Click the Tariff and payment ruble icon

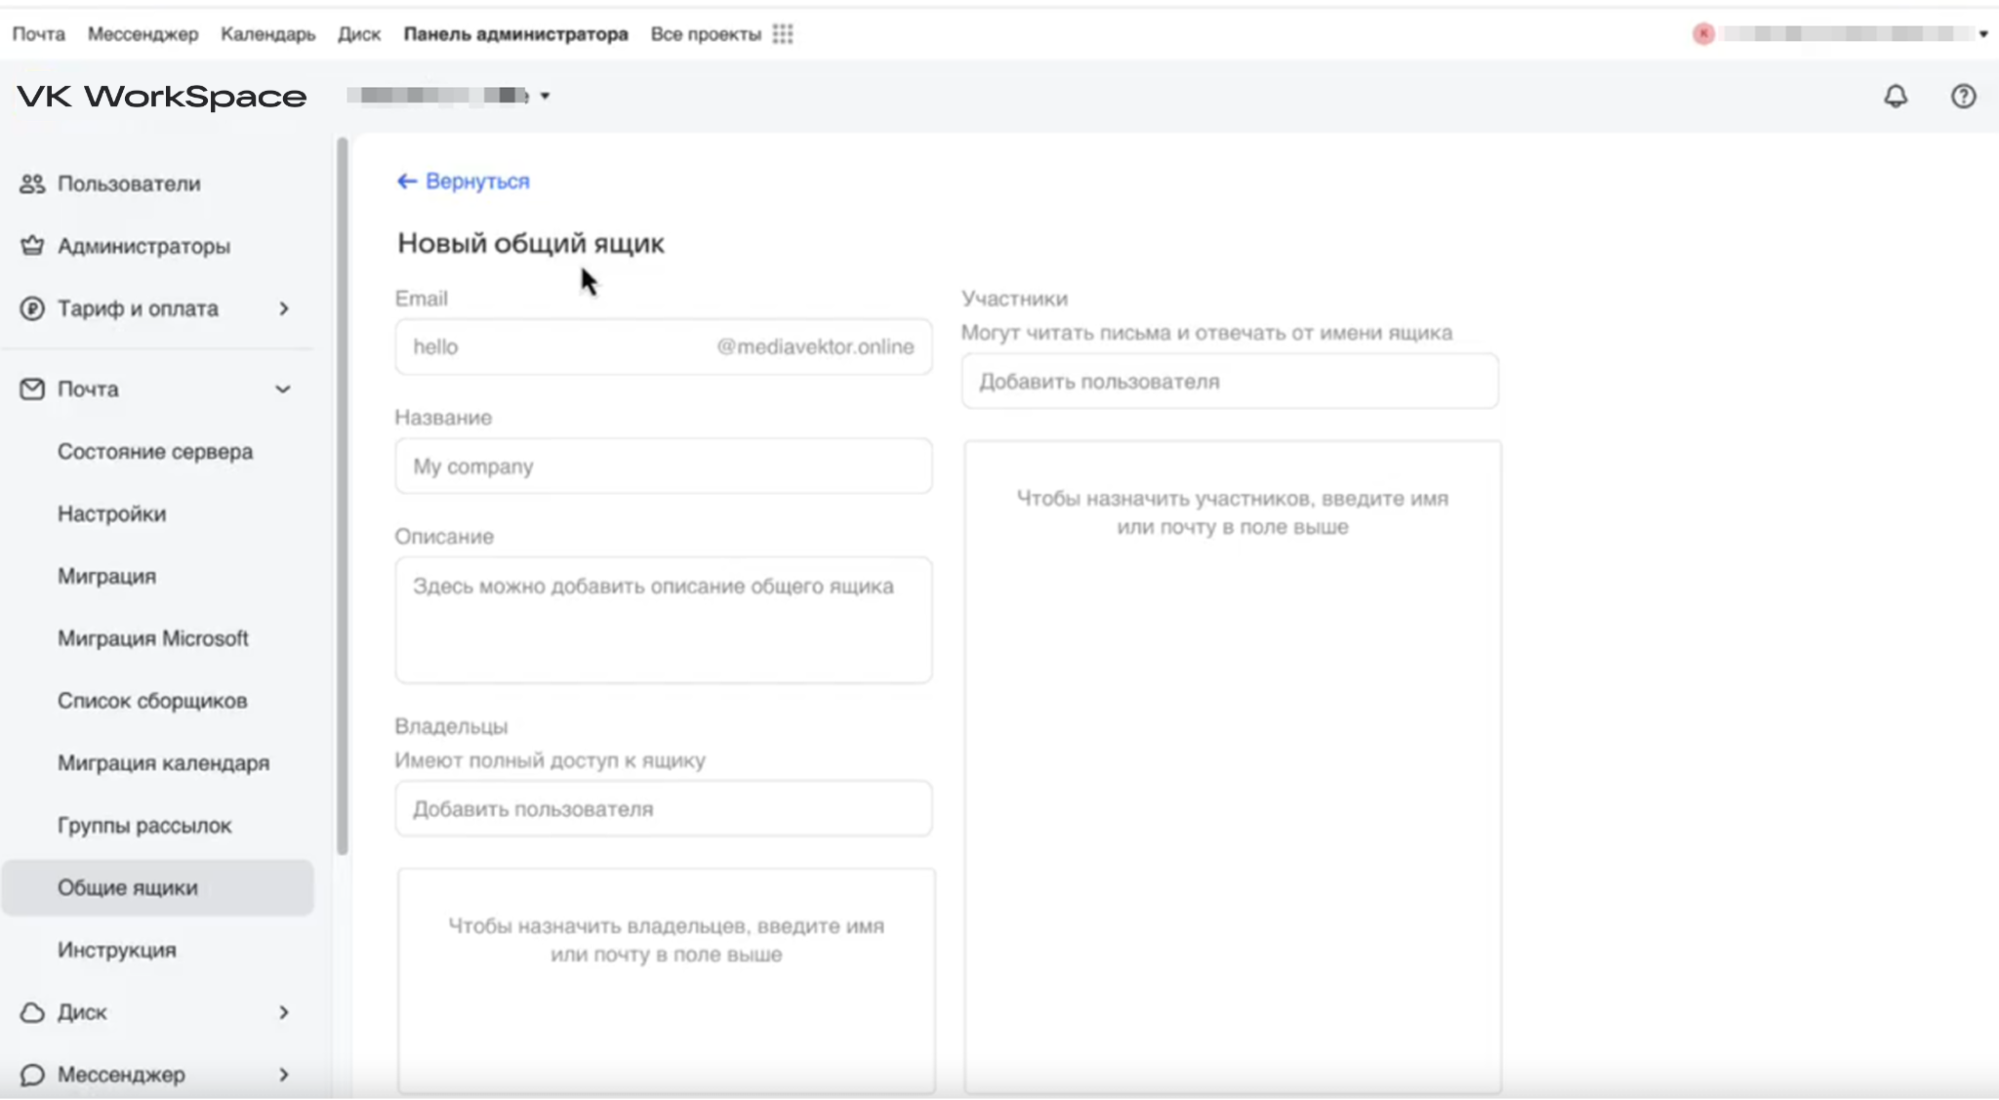[32, 309]
